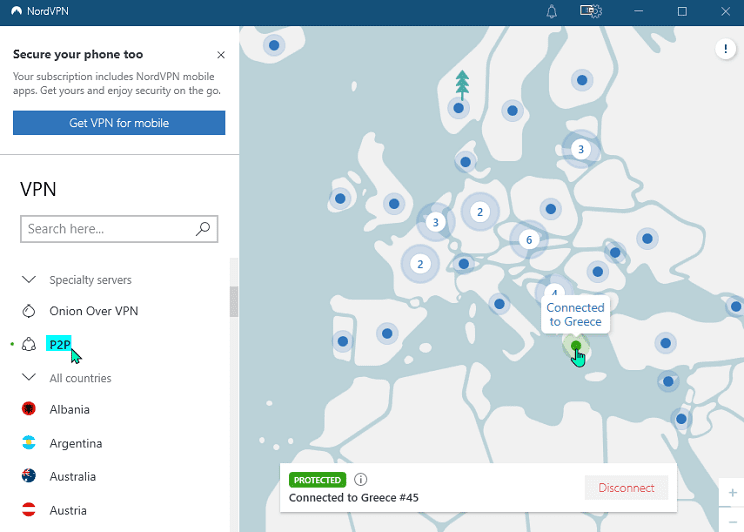The width and height of the screenshot is (744, 532).
Task: Click the map alert exclamation icon
Action: coord(725,48)
